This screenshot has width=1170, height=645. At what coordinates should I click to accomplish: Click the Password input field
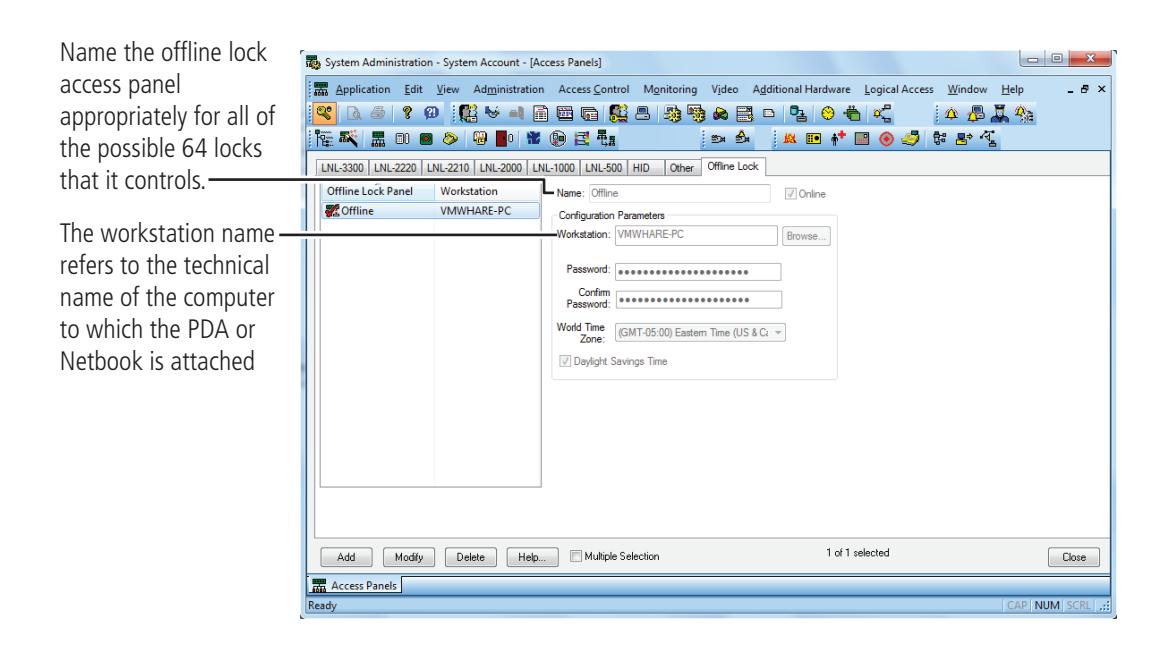pos(698,272)
